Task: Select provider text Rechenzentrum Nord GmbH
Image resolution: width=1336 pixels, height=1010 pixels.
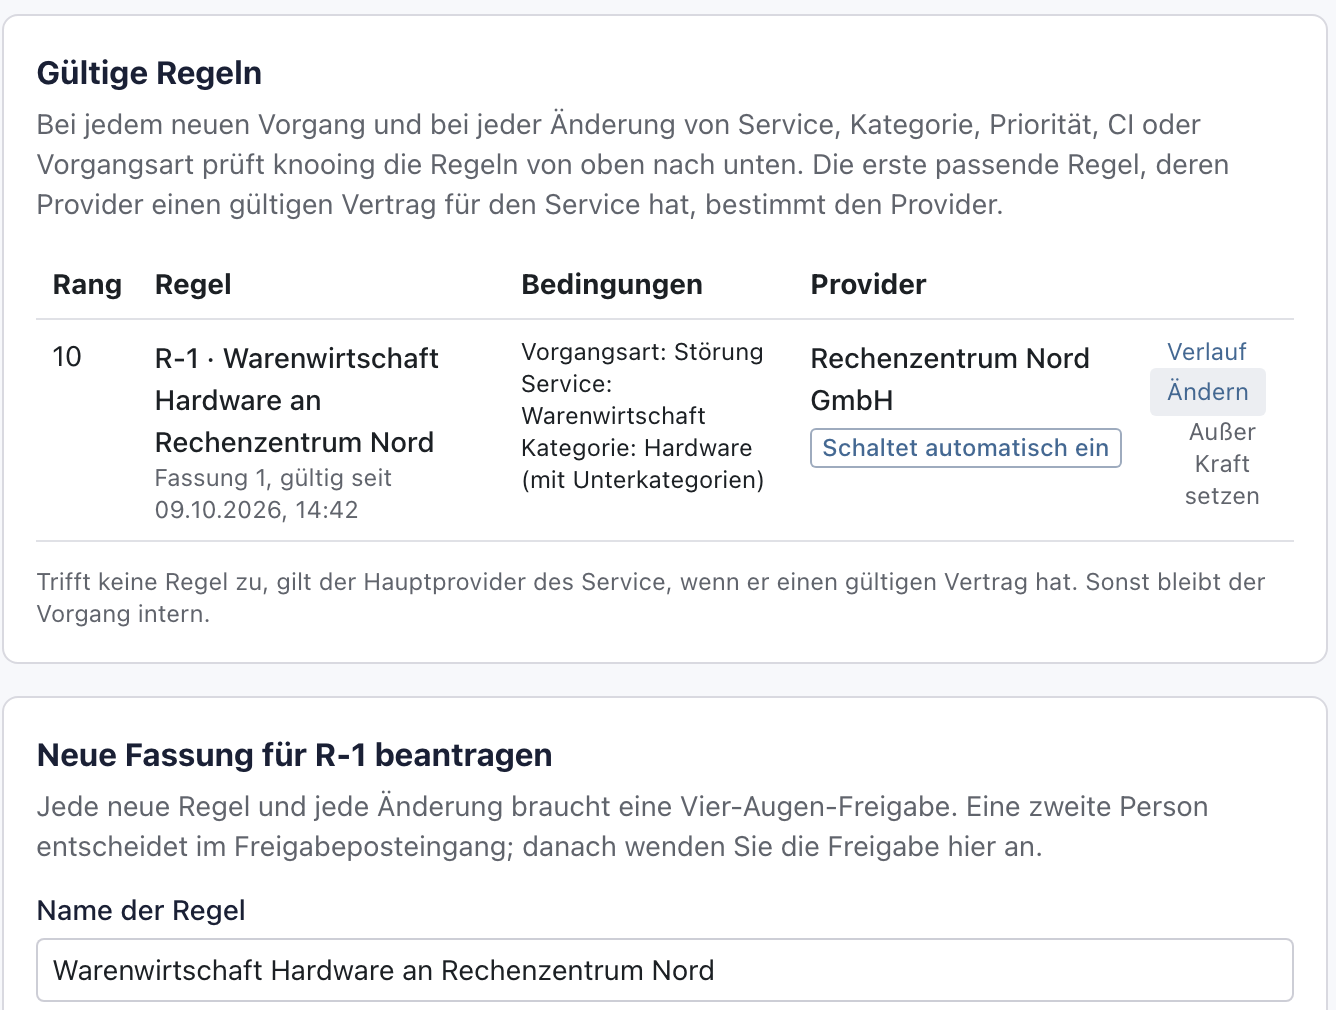Action: [x=949, y=379]
